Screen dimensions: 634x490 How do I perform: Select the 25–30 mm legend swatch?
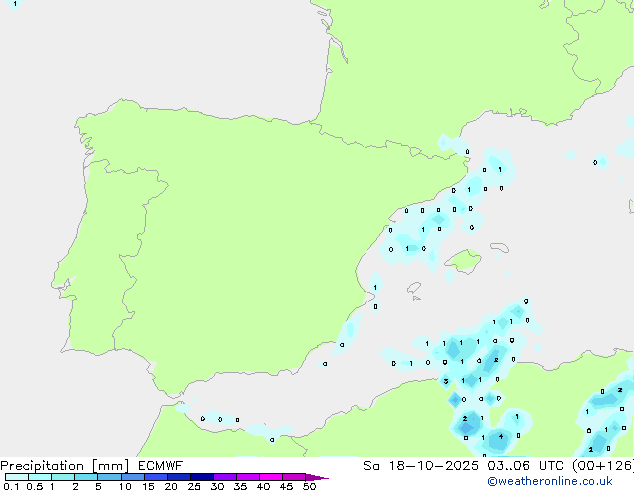pos(201,477)
